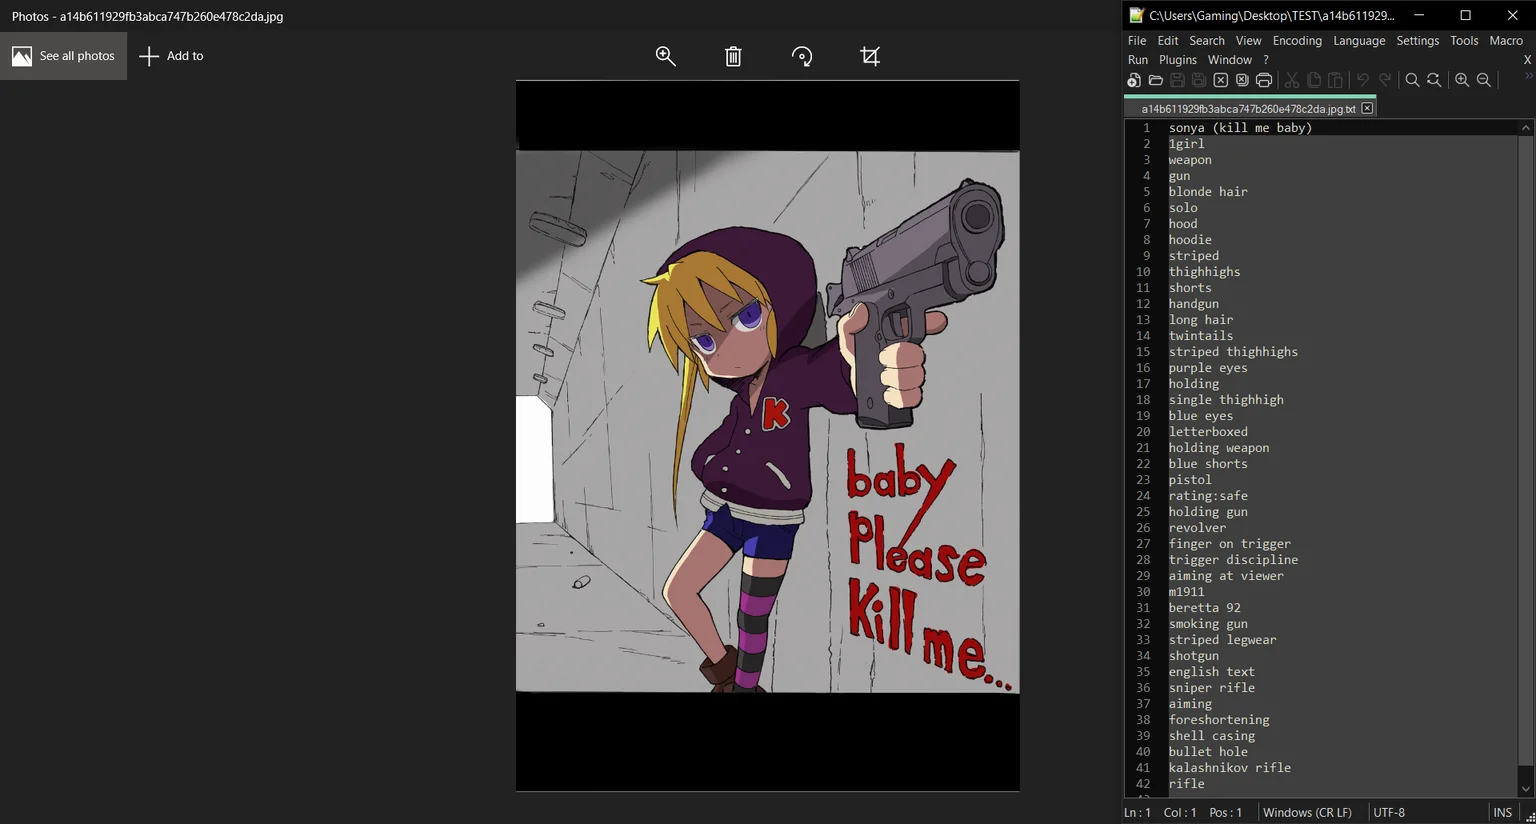Click the line "finger on trigger"
The image size is (1536, 824).
pyautogui.click(x=1230, y=544)
